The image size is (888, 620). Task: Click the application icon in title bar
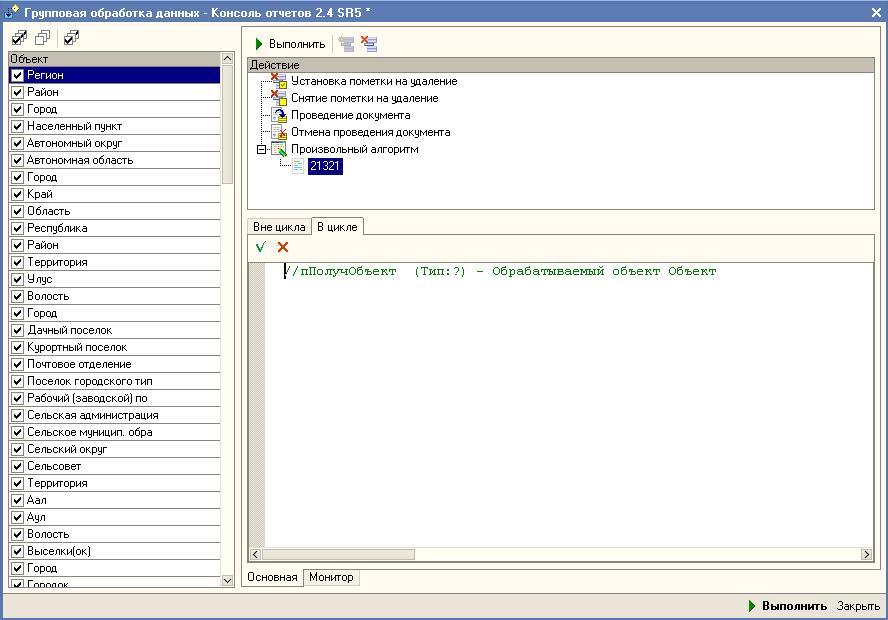11,11
